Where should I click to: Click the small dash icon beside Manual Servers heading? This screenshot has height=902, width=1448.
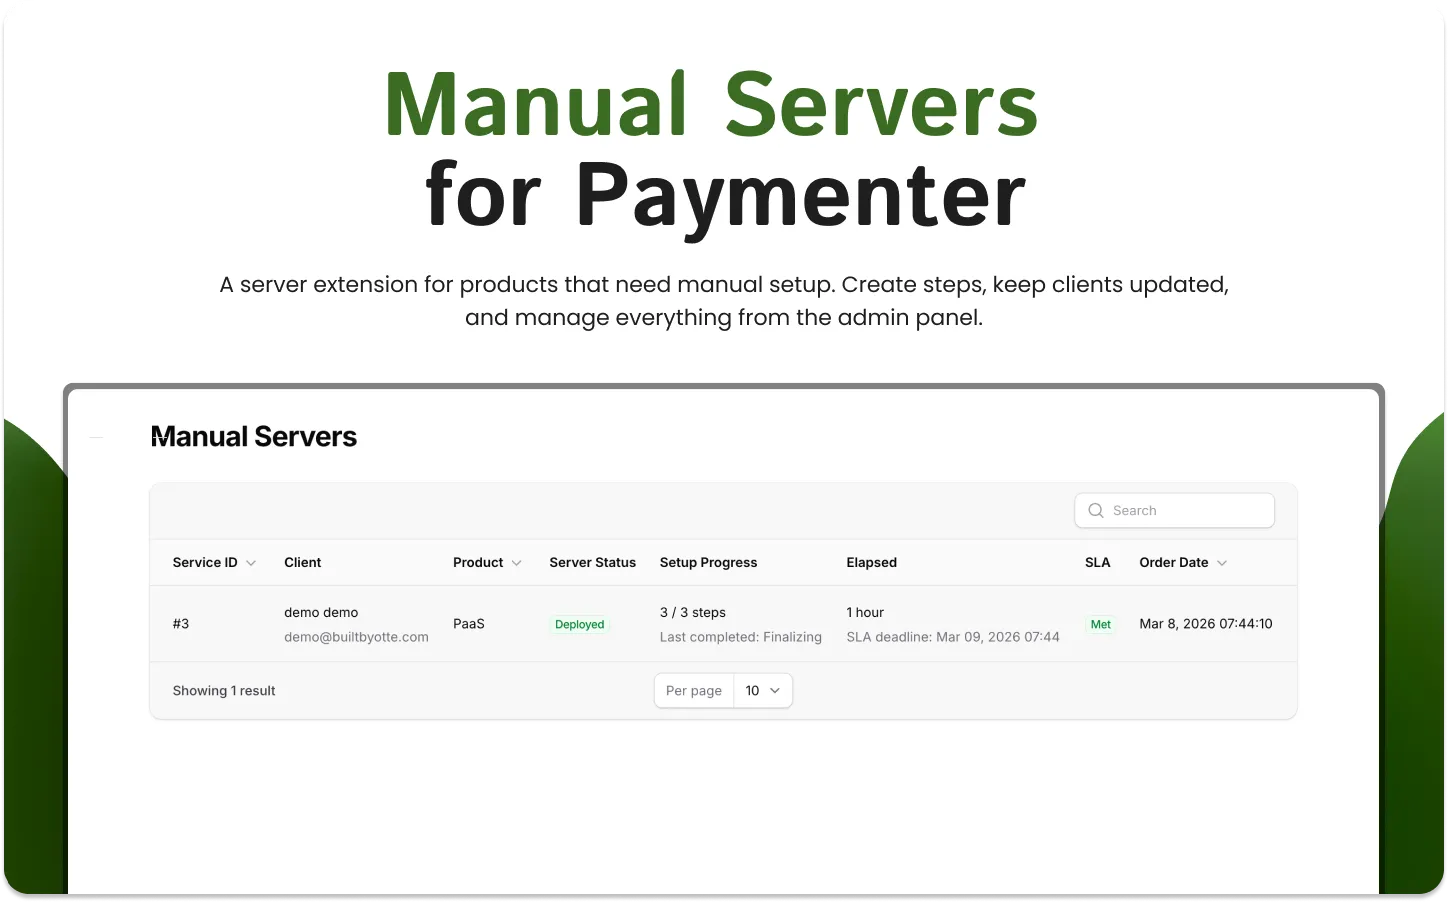(96, 437)
